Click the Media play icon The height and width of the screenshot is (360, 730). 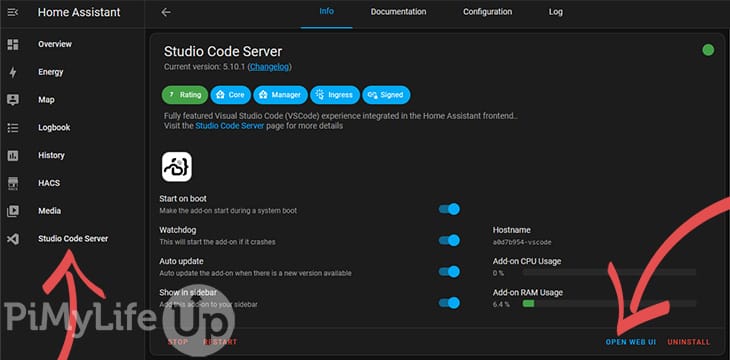tap(13, 211)
